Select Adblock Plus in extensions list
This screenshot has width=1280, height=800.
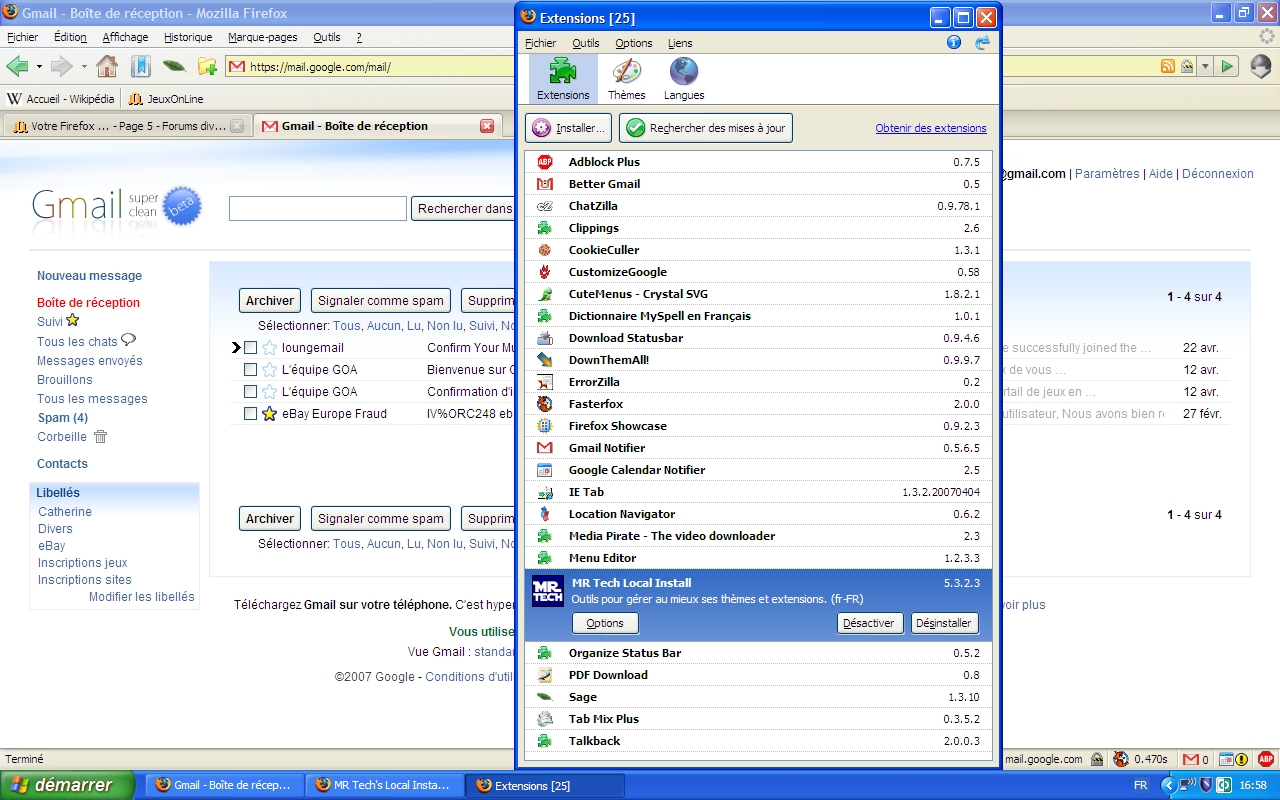point(758,162)
